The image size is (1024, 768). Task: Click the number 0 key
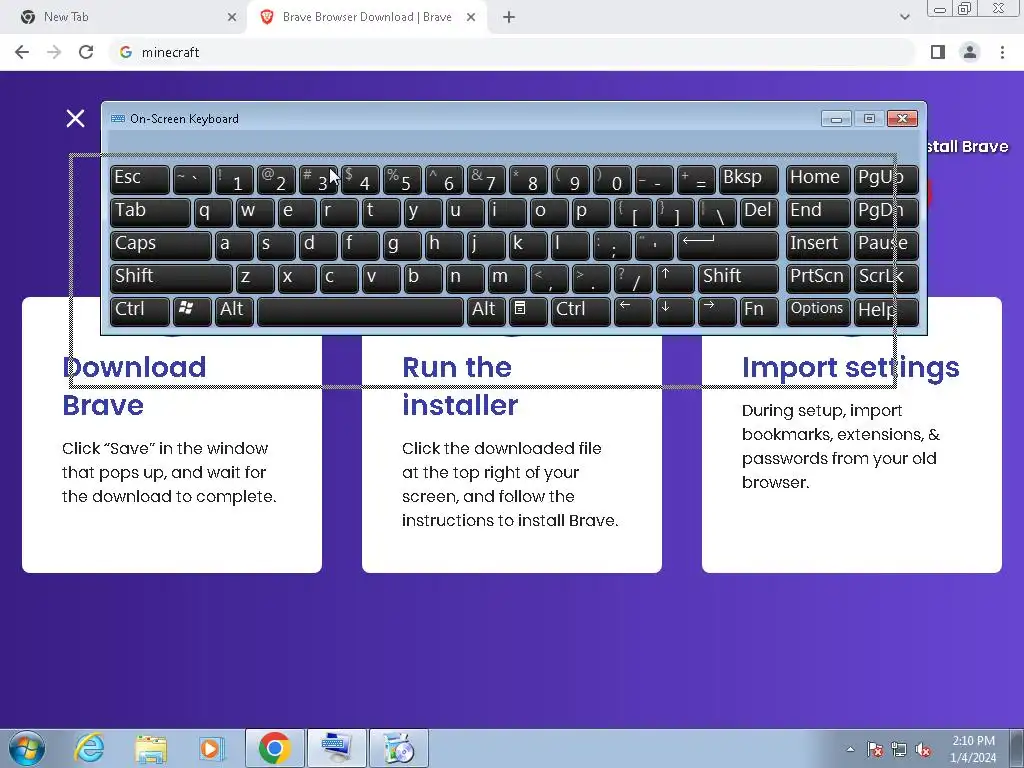pos(612,179)
